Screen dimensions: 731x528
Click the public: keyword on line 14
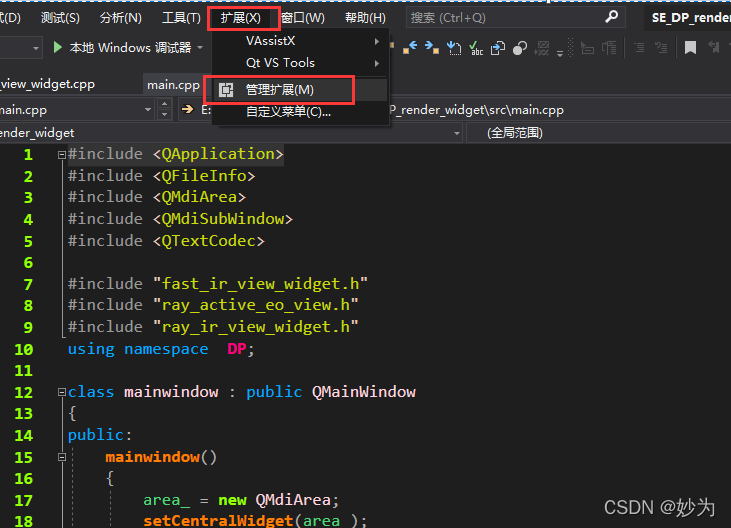pyautogui.click(x=100, y=435)
